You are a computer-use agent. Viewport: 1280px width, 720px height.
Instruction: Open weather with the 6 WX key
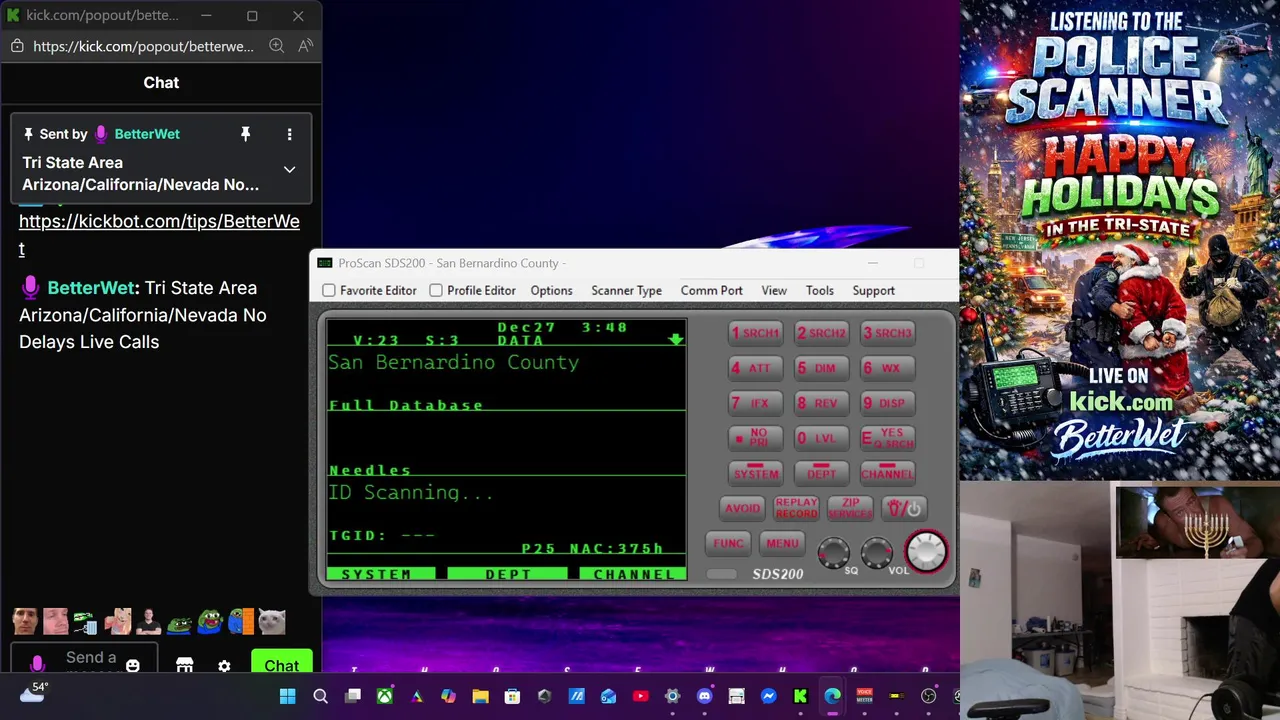click(887, 368)
